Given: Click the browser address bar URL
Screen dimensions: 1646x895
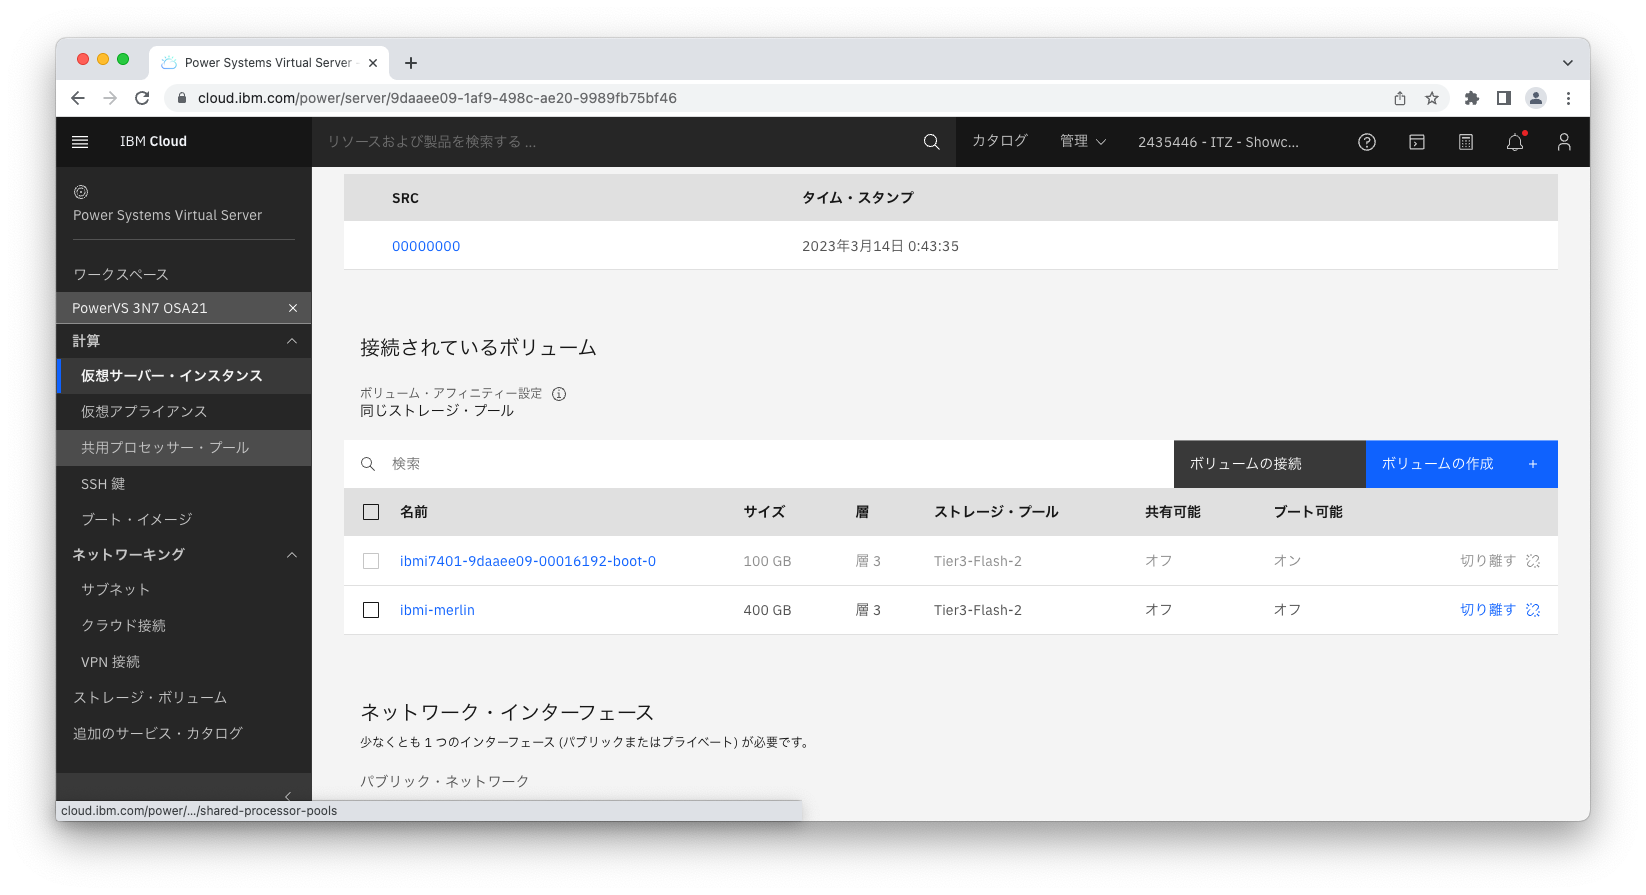Looking at the screenshot, I should pyautogui.click(x=437, y=98).
